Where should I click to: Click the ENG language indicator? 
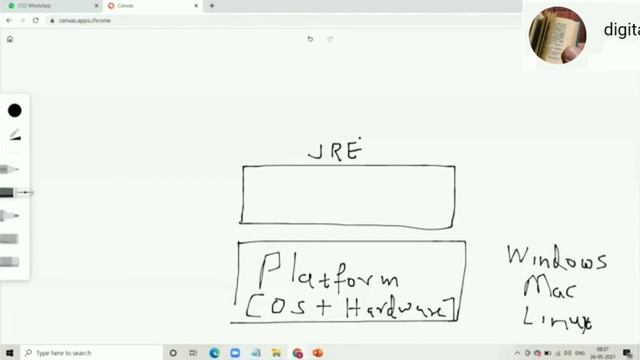(580, 353)
